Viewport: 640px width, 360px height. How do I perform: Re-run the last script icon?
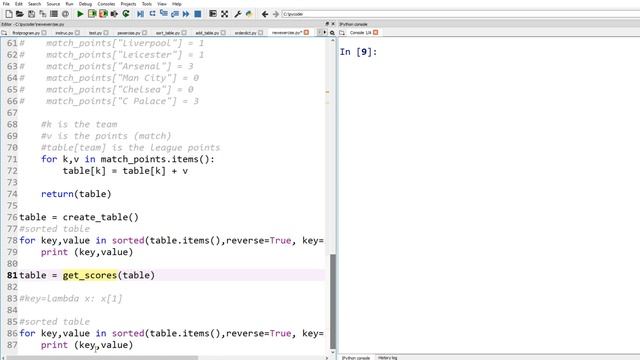(x=126, y=14)
